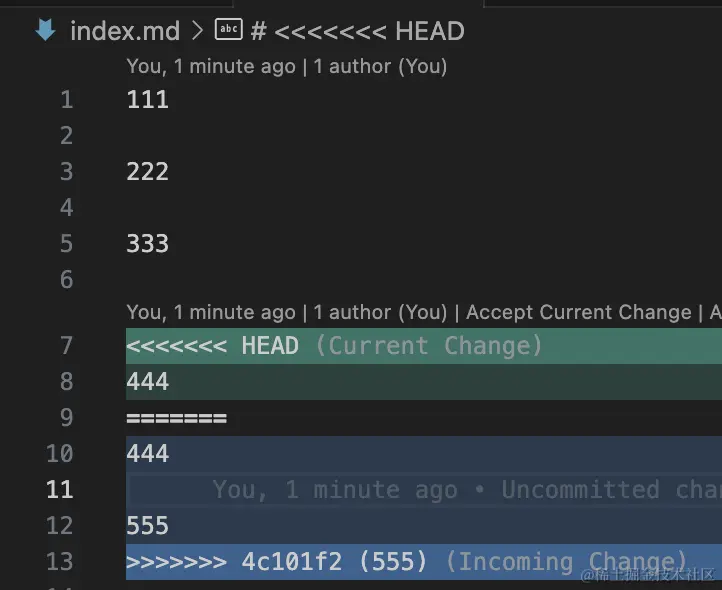Click the <<<<<<< HEAD conflict marker line
This screenshot has height=590, width=722.
(424, 346)
